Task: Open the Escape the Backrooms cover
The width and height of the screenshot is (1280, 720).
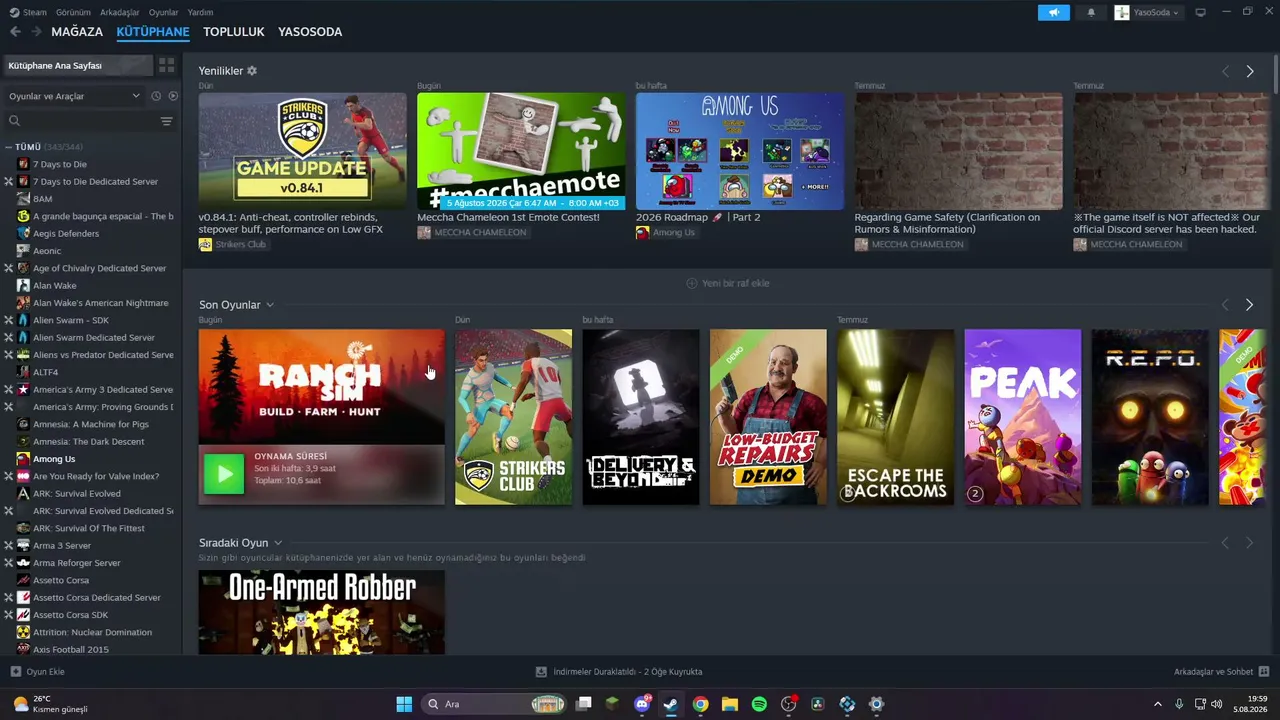Action: point(895,417)
